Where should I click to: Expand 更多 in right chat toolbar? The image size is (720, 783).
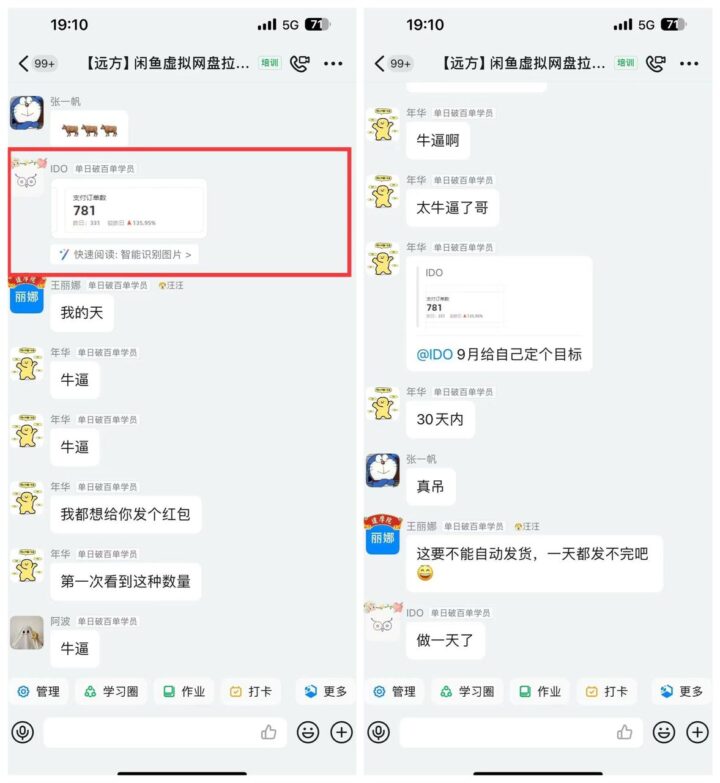click(682, 692)
